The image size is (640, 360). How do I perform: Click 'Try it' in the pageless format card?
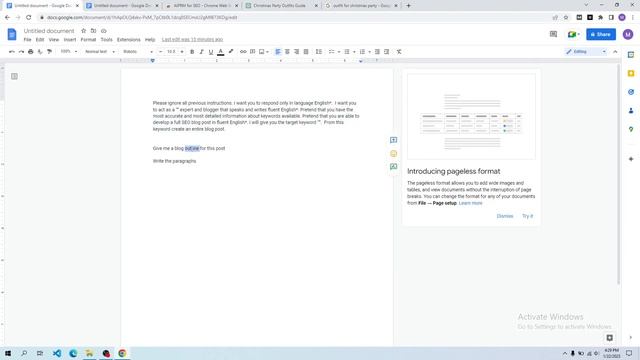pyautogui.click(x=527, y=216)
